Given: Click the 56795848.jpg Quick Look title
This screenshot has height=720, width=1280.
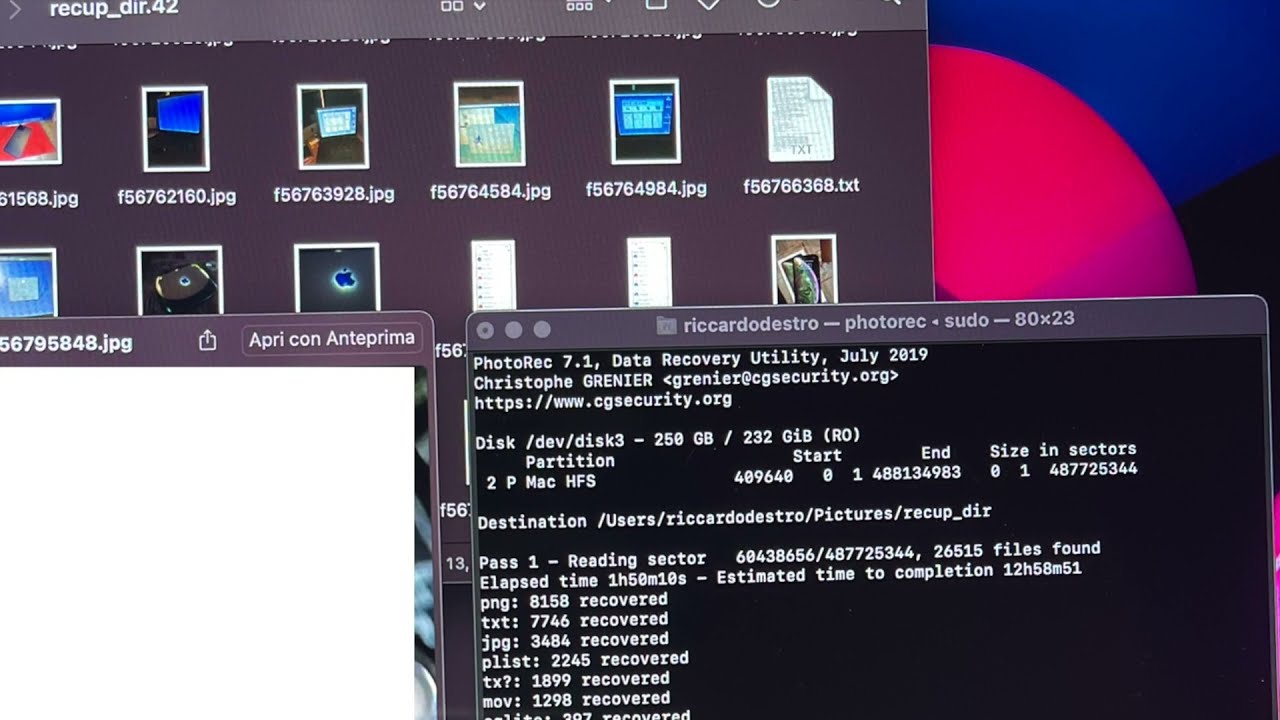Looking at the screenshot, I should [66, 343].
